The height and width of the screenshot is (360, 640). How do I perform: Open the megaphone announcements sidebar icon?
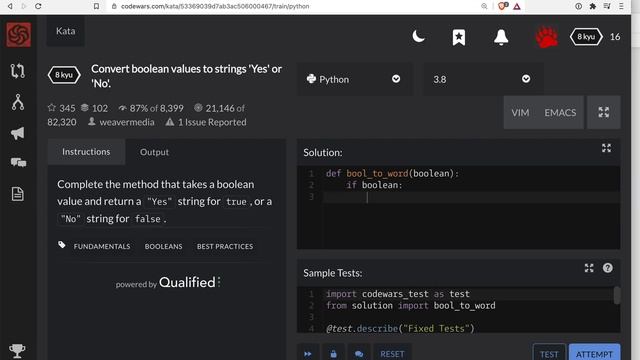coord(18,133)
